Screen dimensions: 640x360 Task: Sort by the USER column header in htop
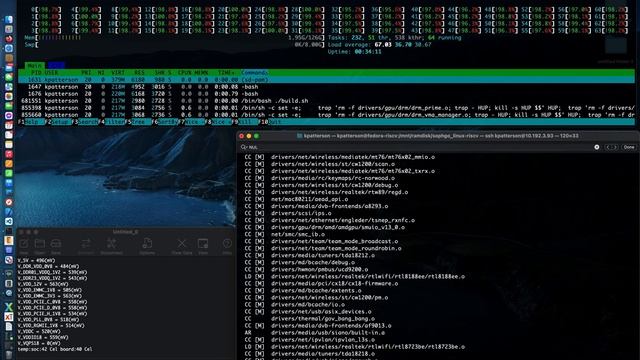[x=51, y=73]
